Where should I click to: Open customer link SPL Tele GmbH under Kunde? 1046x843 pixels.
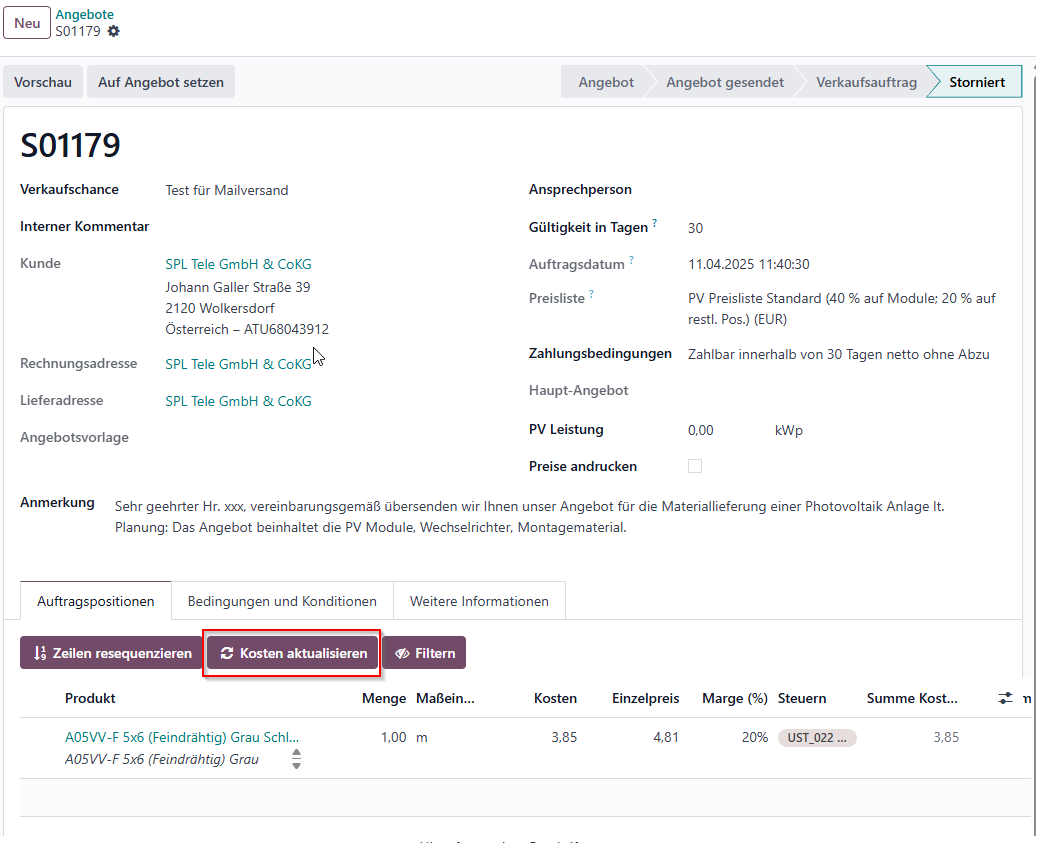pos(238,264)
